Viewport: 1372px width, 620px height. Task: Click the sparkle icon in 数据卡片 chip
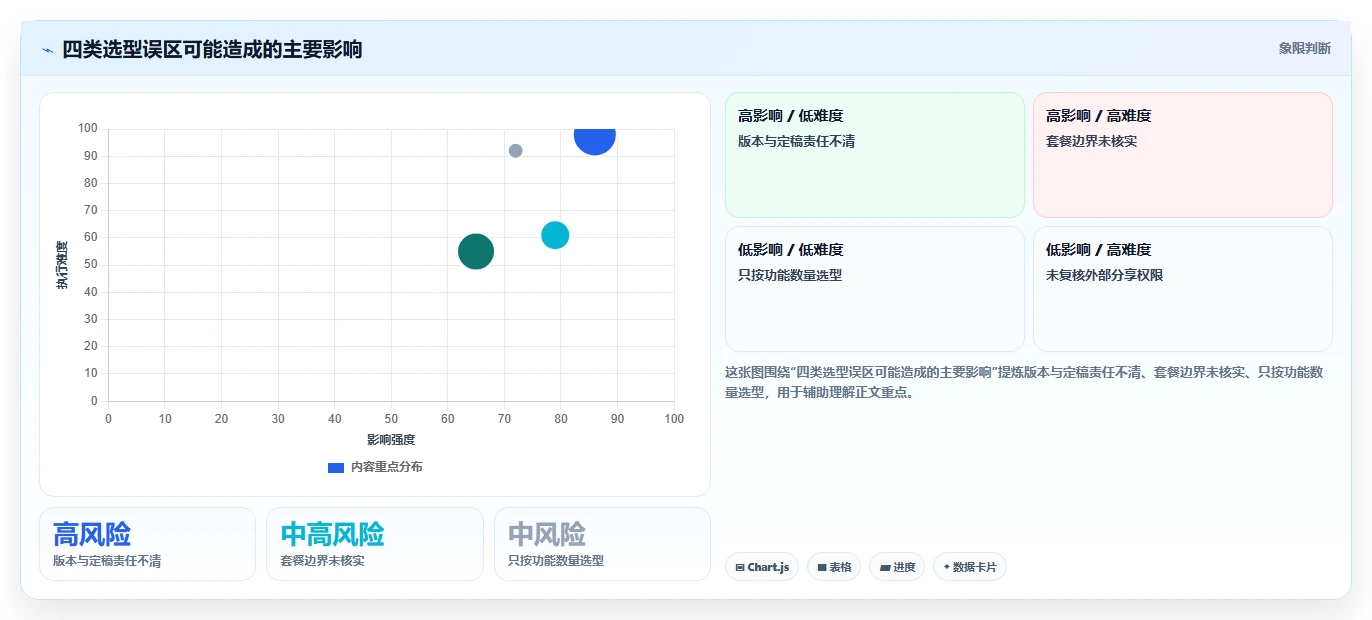tap(946, 567)
